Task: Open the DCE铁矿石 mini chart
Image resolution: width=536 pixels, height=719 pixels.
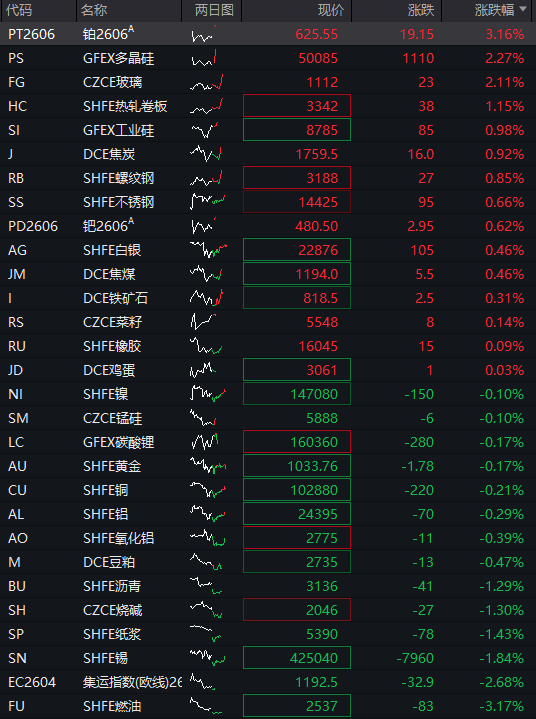Action: point(206,298)
